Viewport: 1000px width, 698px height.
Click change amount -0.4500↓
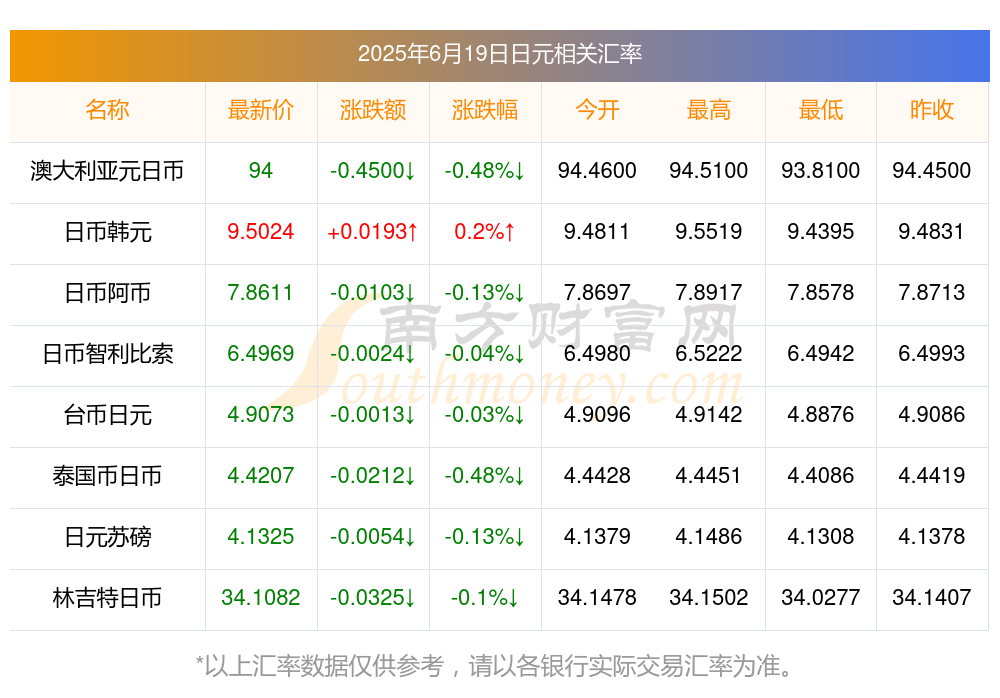click(372, 170)
